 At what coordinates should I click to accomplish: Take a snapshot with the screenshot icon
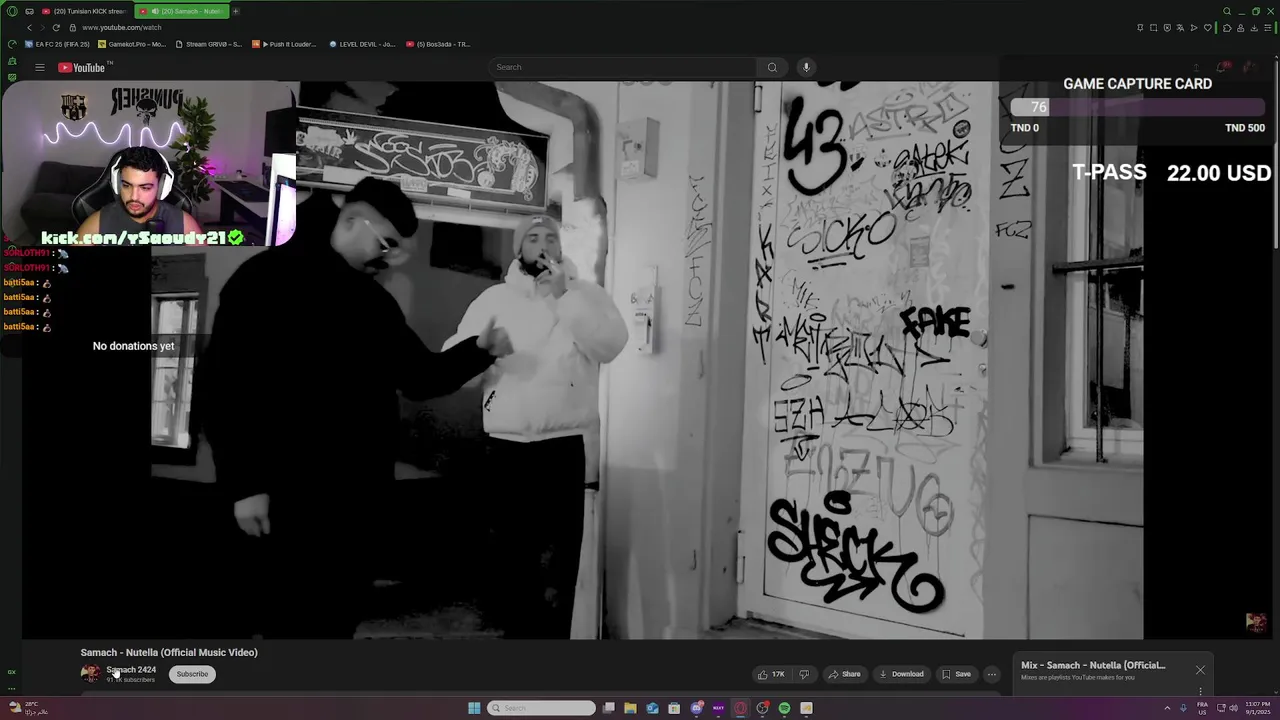(1153, 28)
